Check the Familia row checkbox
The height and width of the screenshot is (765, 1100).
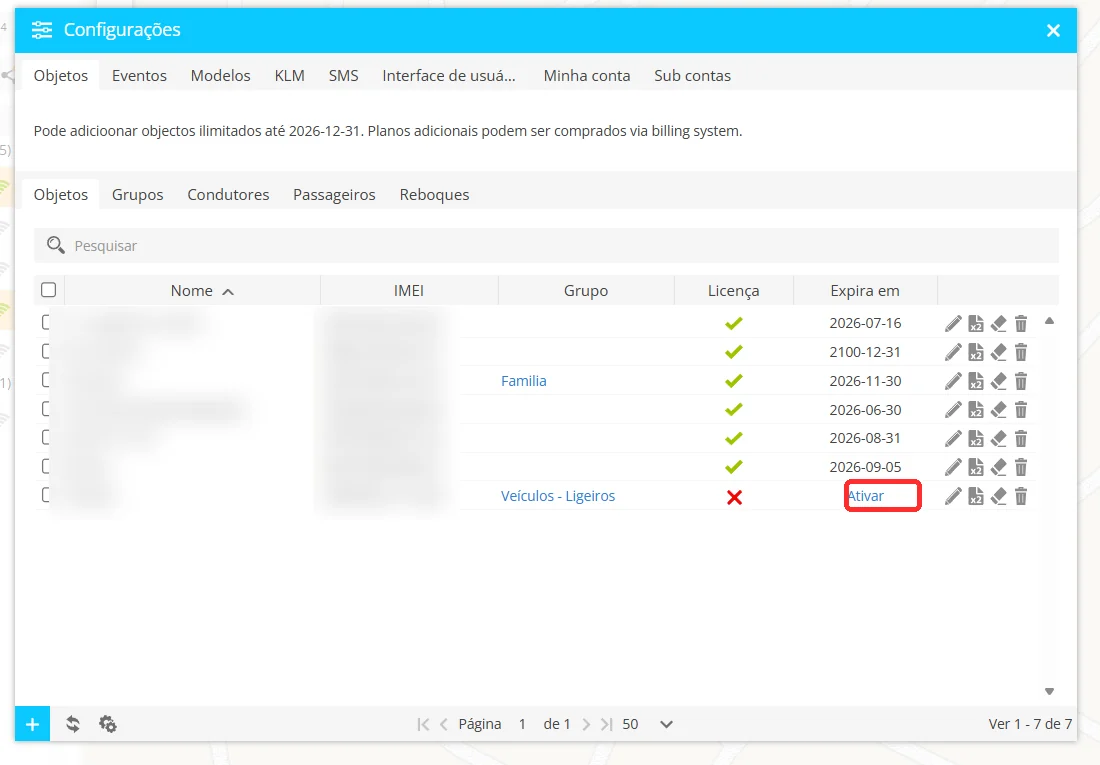click(x=46, y=380)
